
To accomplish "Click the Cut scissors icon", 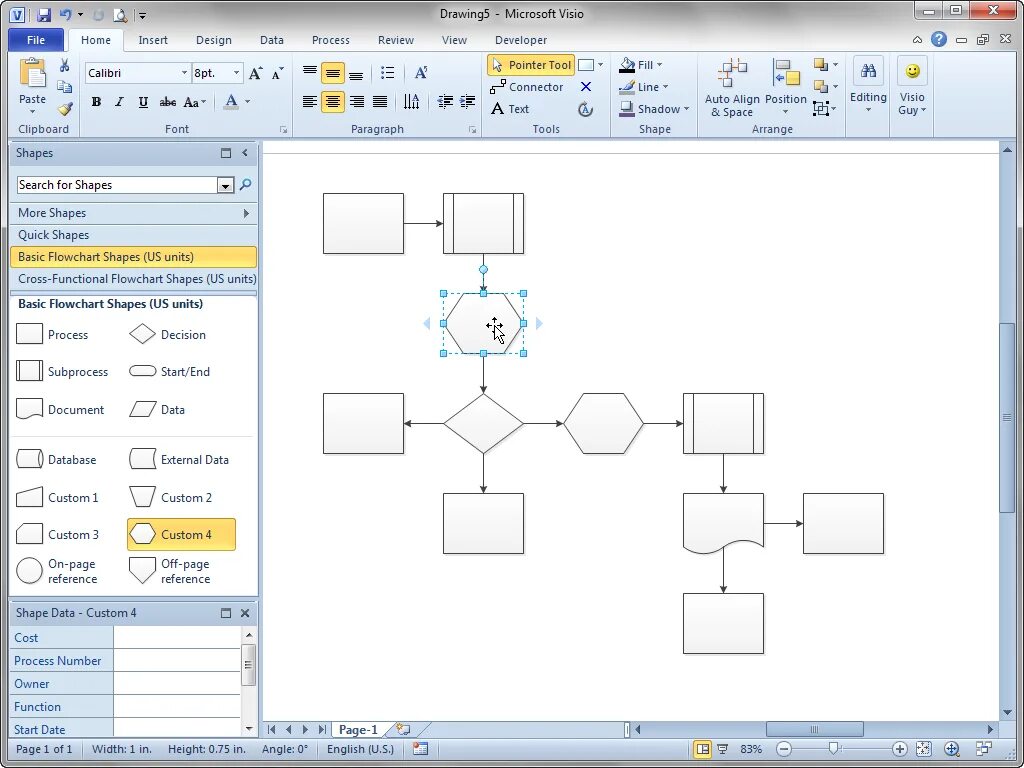I will pyautogui.click(x=64, y=65).
